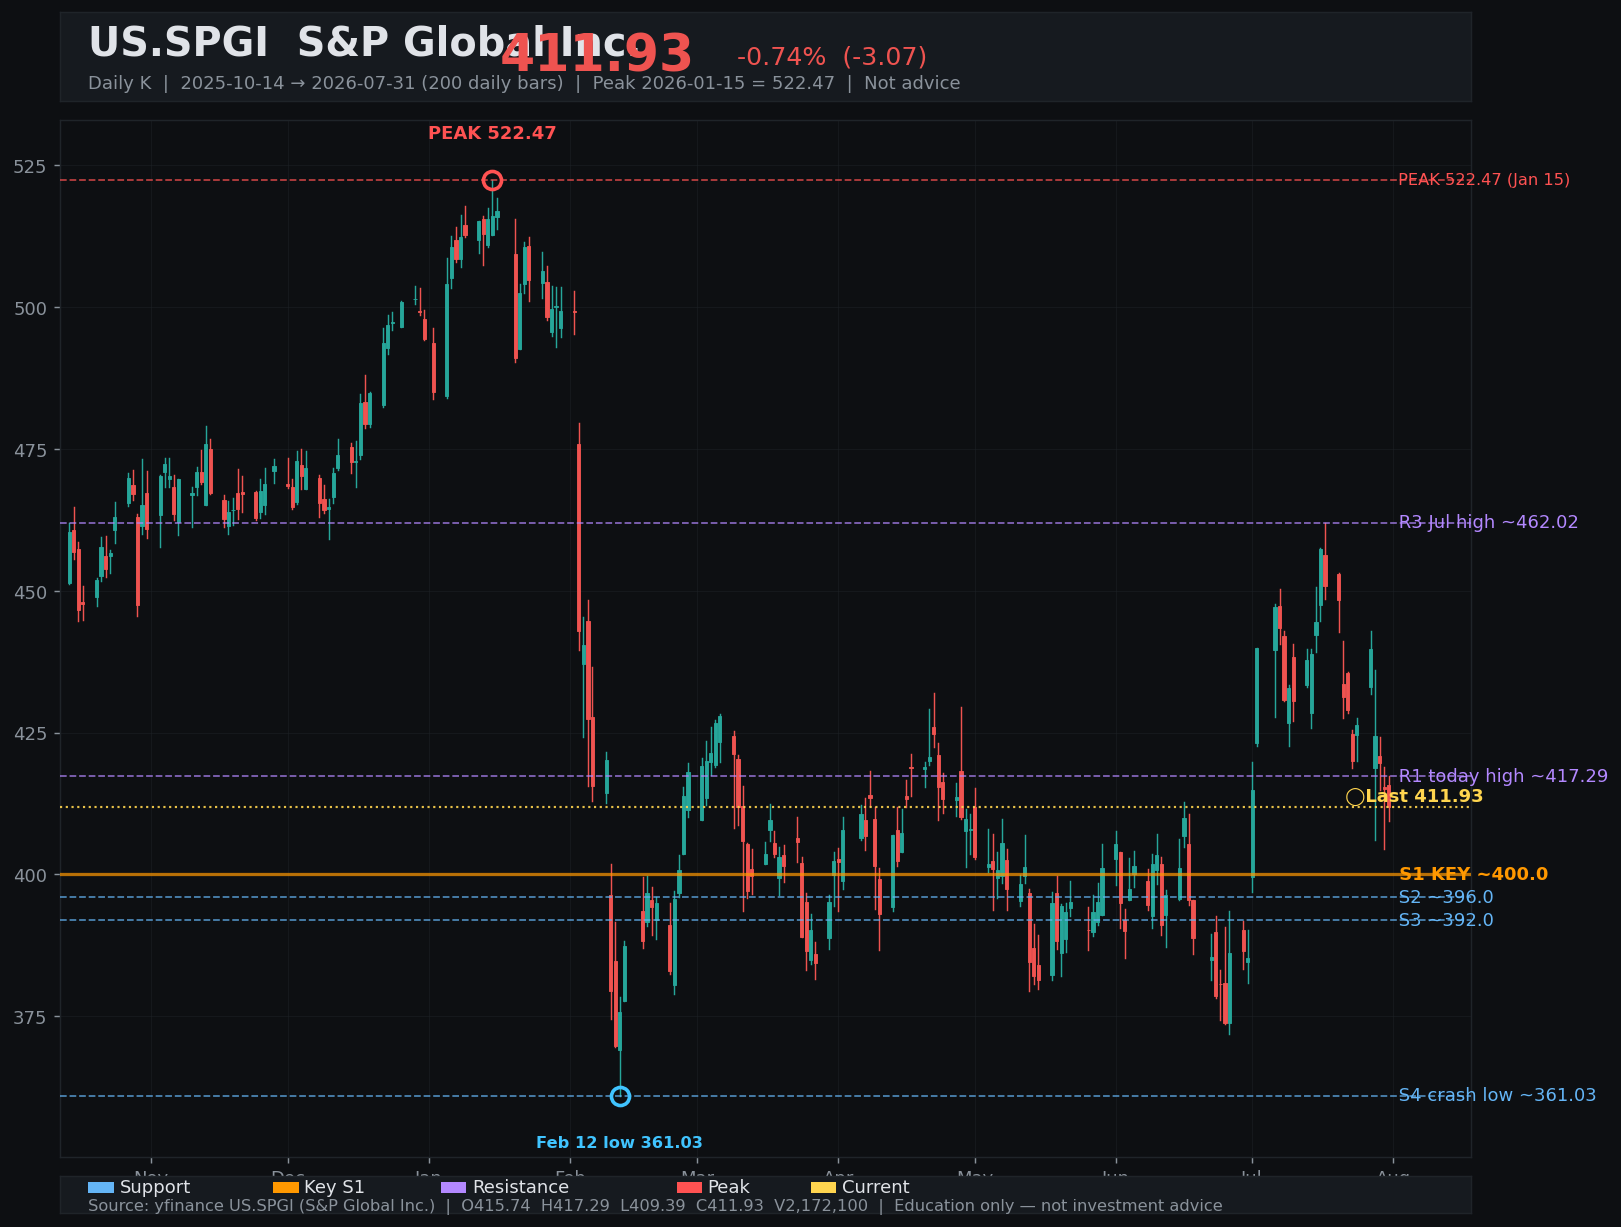Click the yellow circle beside Last 411.93

point(1355,797)
